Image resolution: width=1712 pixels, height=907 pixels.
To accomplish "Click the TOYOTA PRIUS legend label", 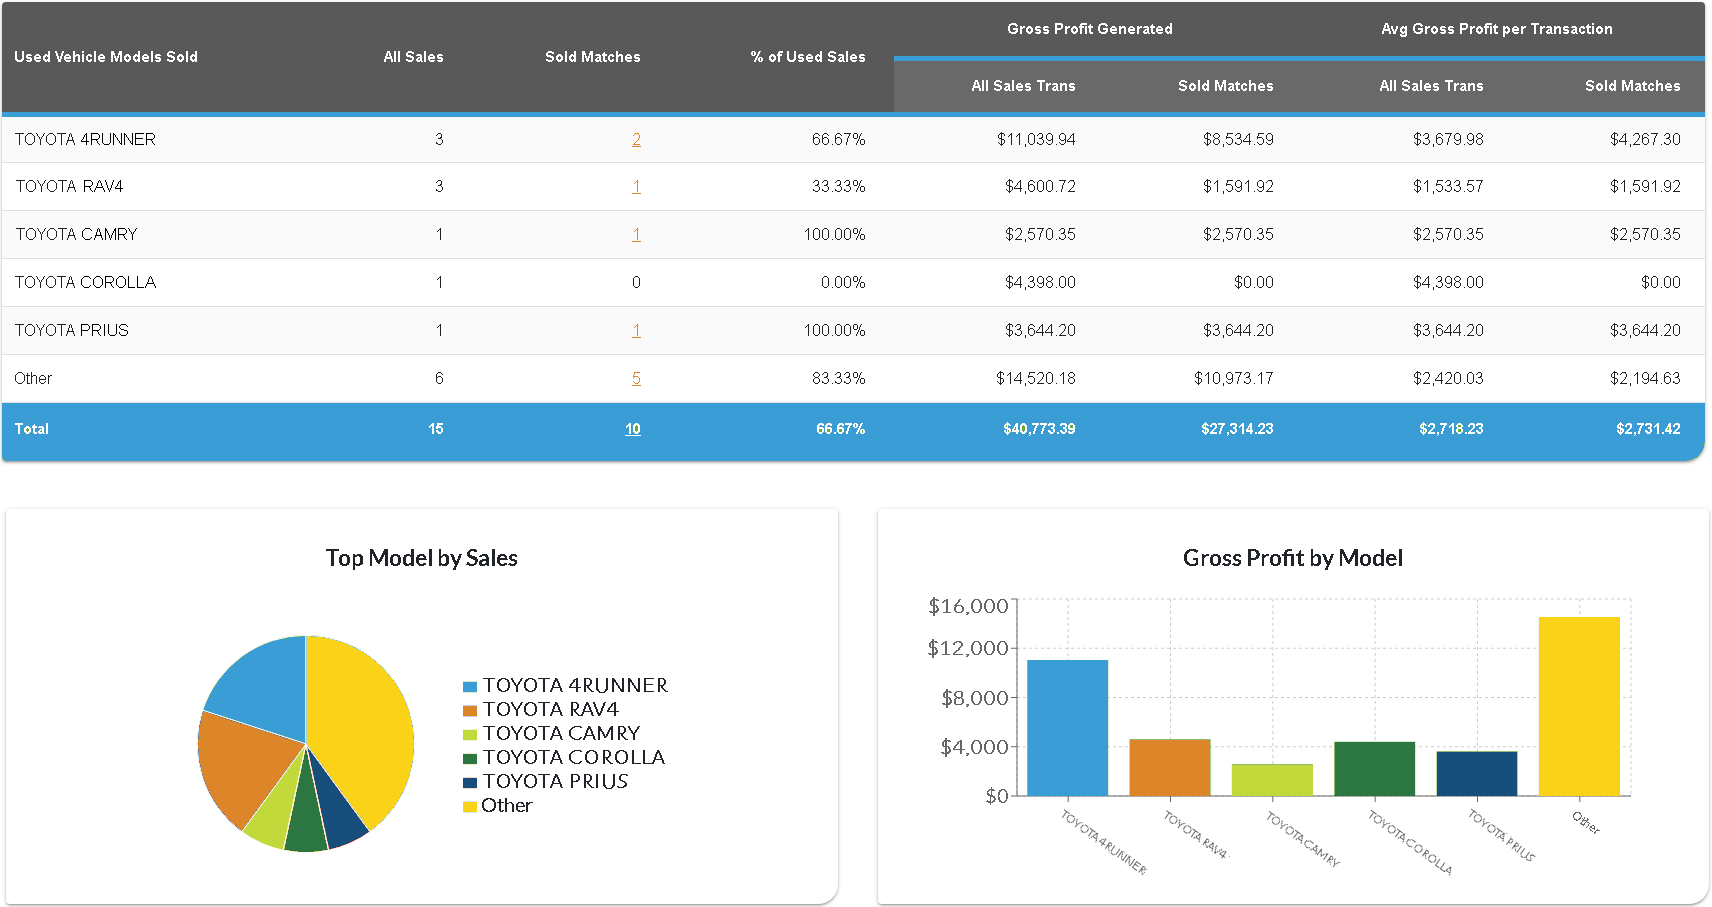I will 555,782.
